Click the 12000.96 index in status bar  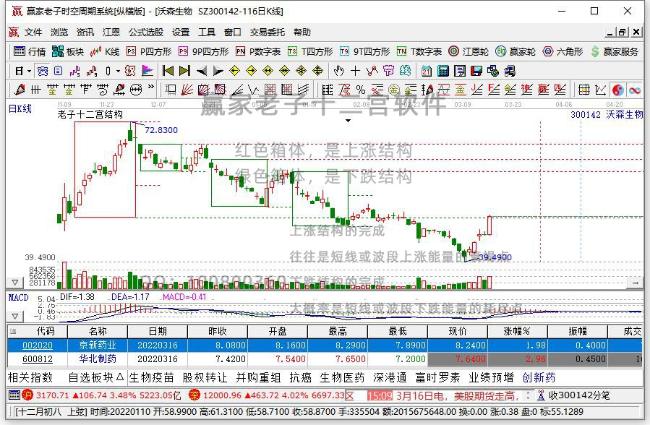222,396
